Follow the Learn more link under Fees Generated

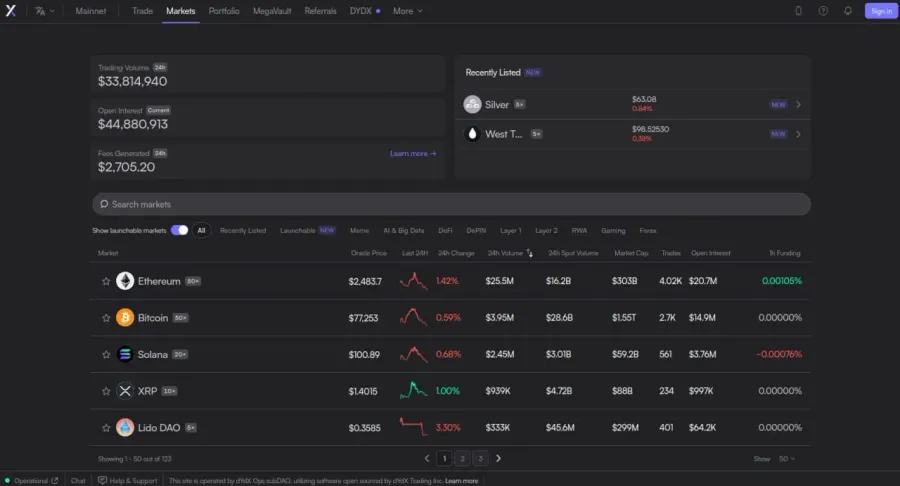tap(413, 153)
